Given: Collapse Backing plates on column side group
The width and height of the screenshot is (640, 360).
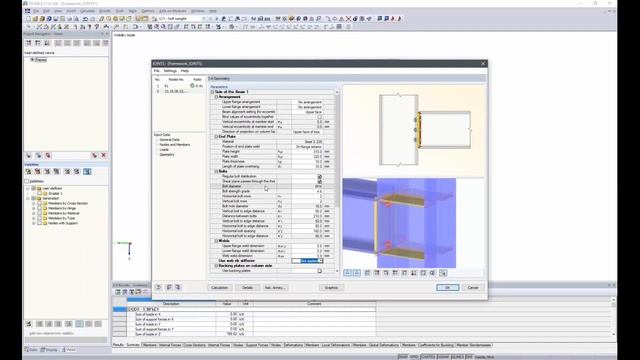Looking at the screenshot, I should [x=216, y=266].
